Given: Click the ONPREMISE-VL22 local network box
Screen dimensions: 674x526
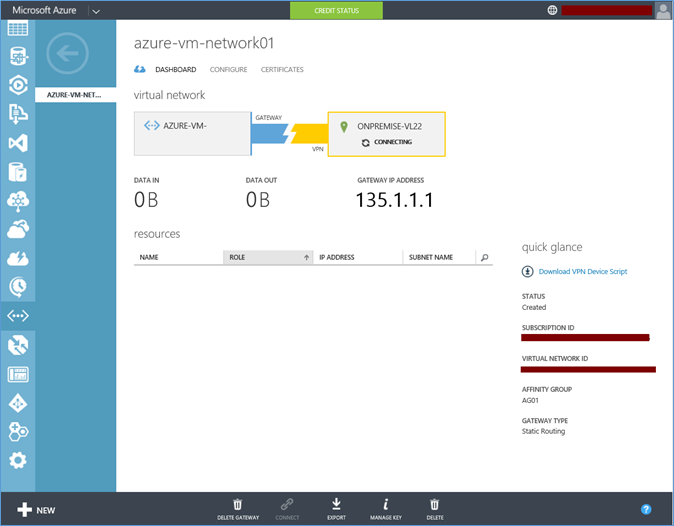Looking at the screenshot, I should point(386,134).
